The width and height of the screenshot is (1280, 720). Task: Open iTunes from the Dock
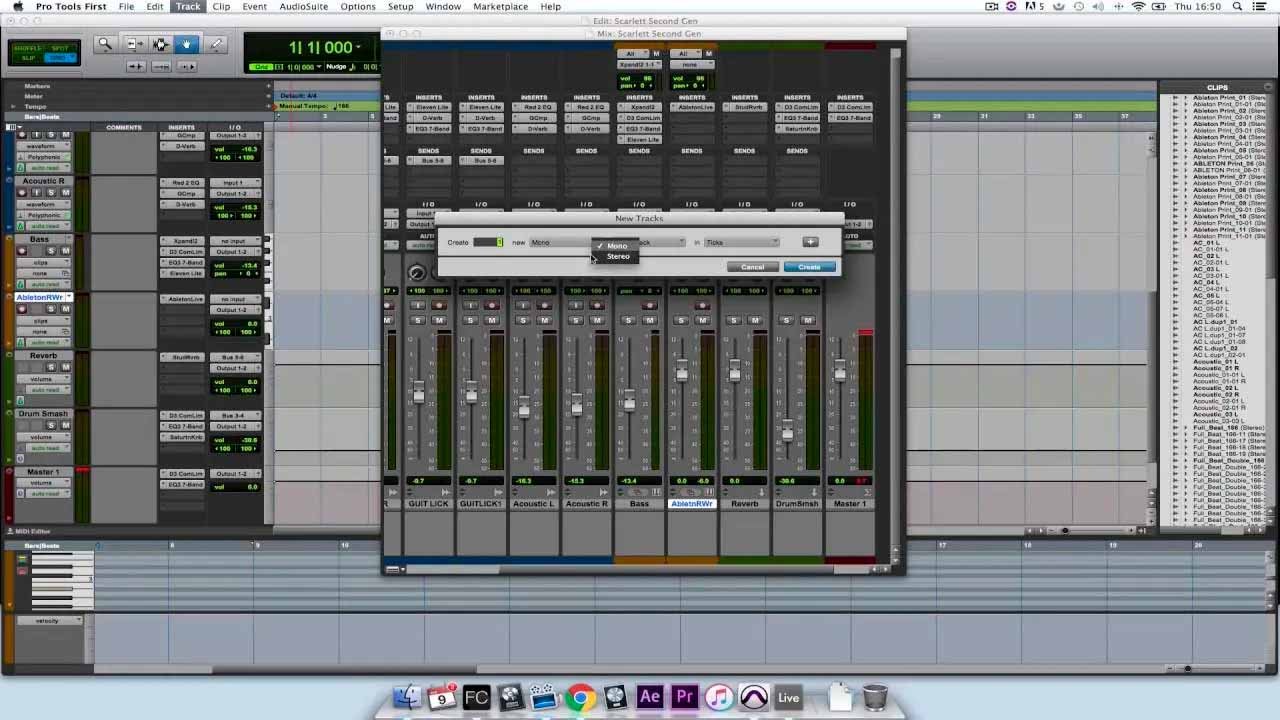(719, 697)
